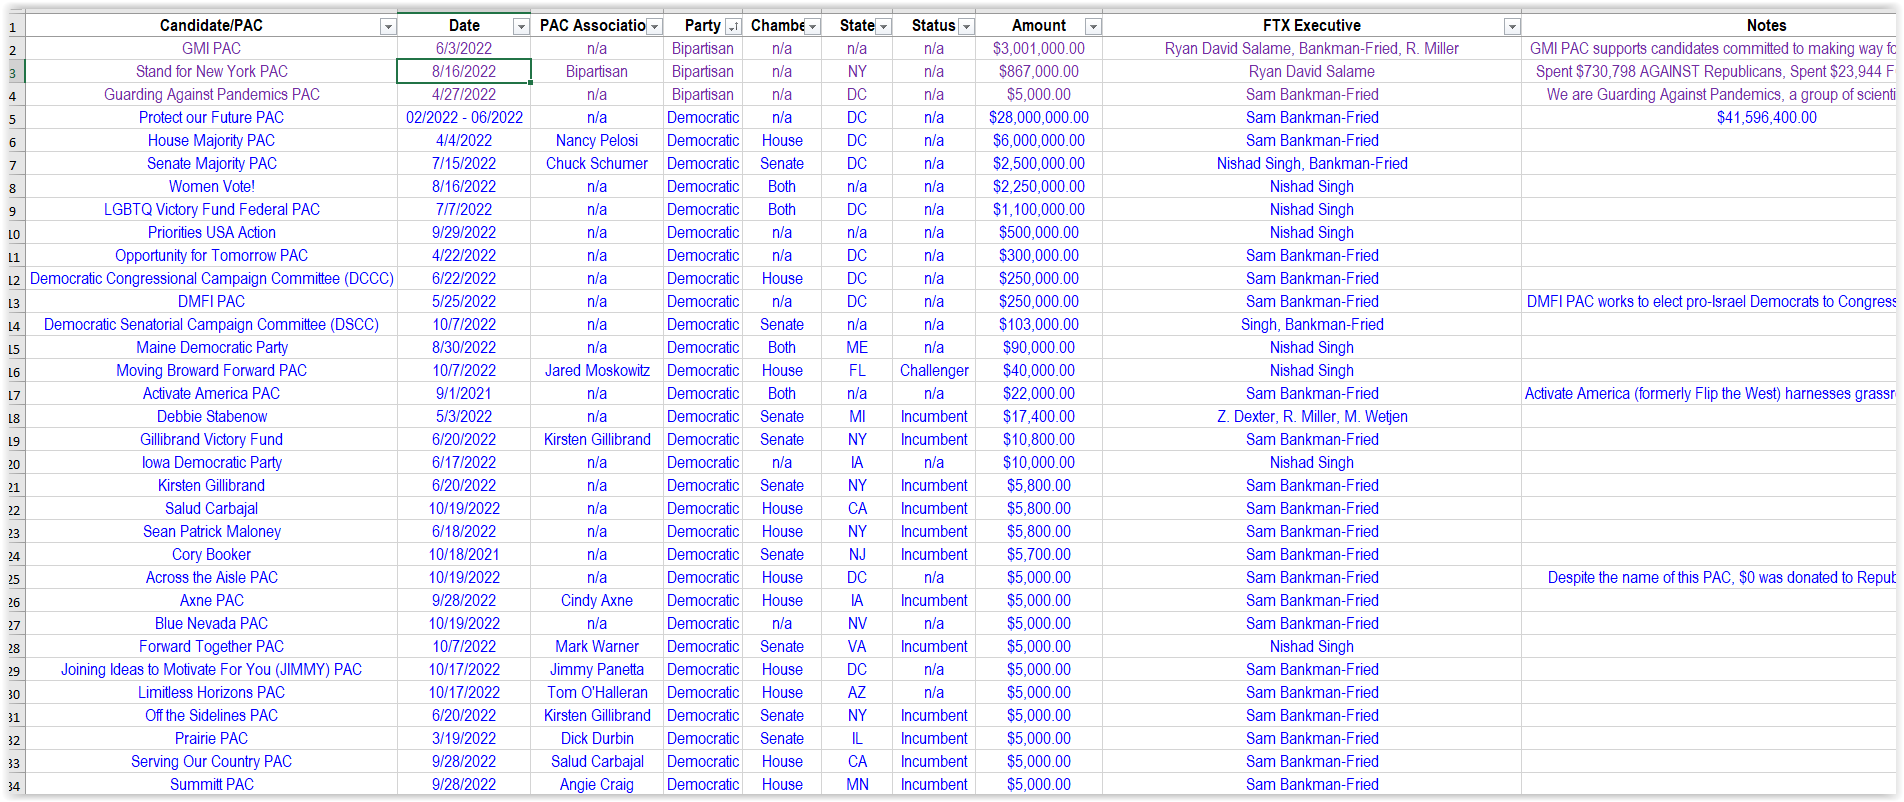Open the Chamber column filter dropdown
Screen dimensions: 1904x802
click(813, 27)
